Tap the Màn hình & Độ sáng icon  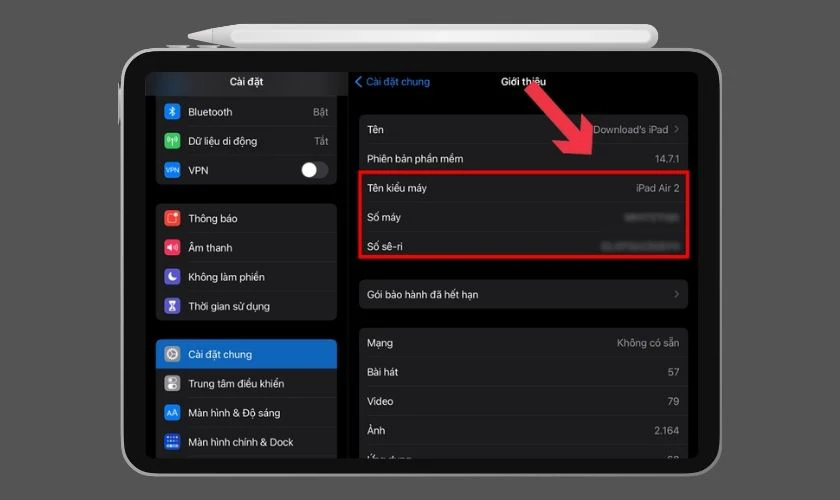pos(172,413)
